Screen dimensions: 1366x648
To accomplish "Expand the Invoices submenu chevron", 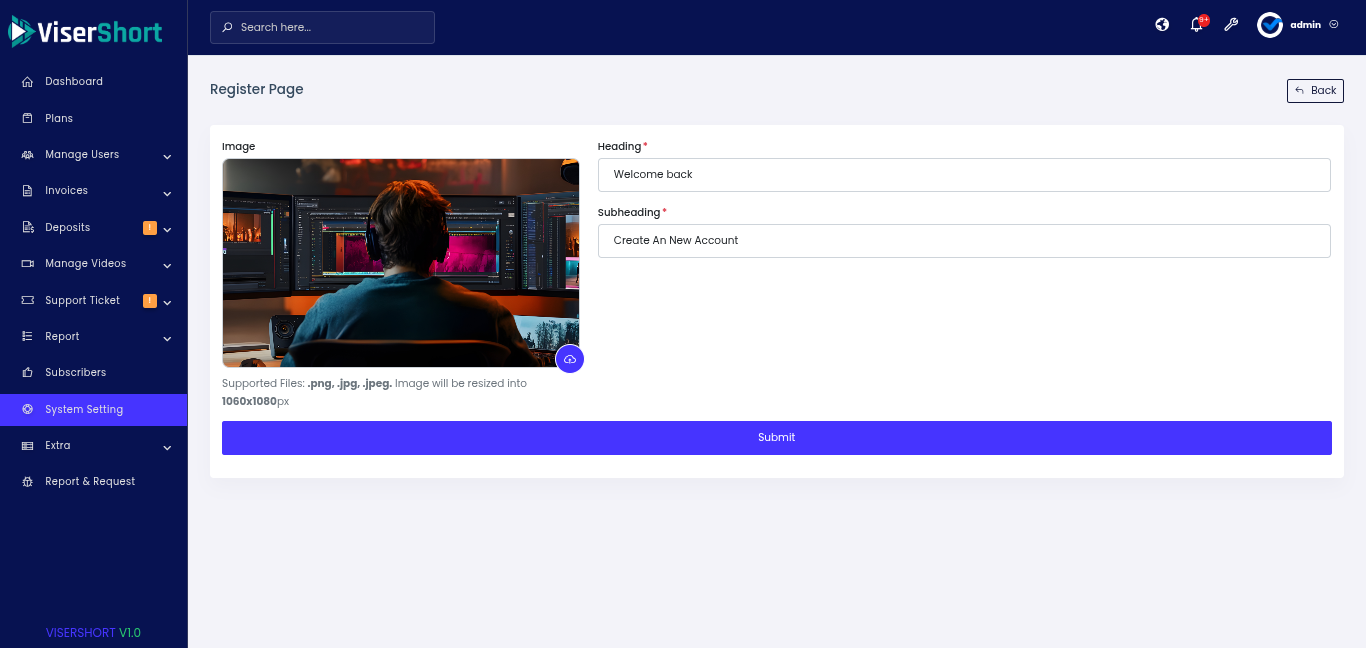I will coord(167,193).
